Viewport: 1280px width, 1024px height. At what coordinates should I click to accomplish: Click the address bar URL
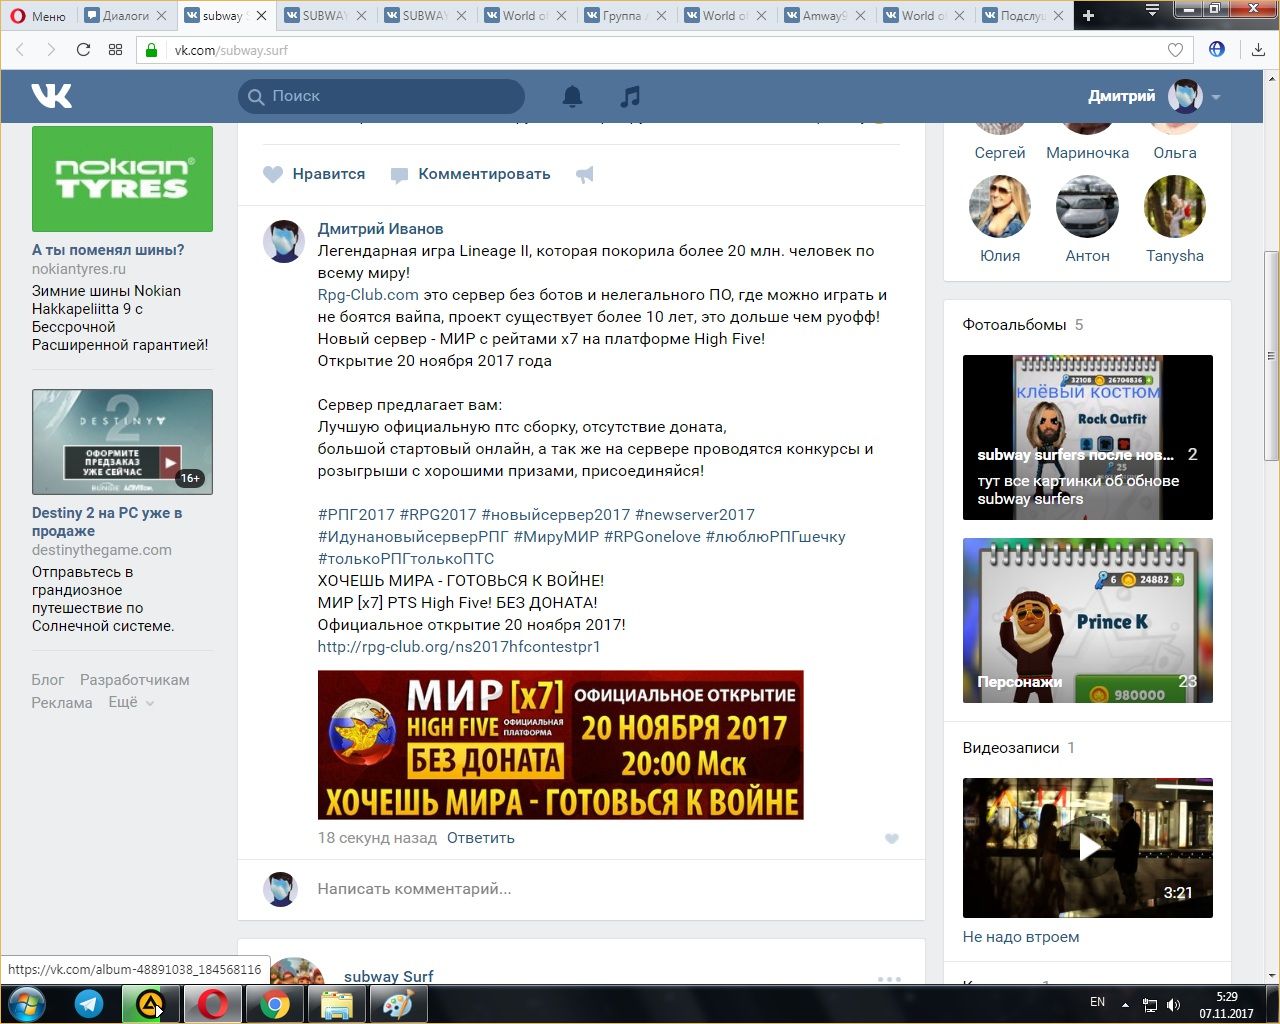click(232, 50)
